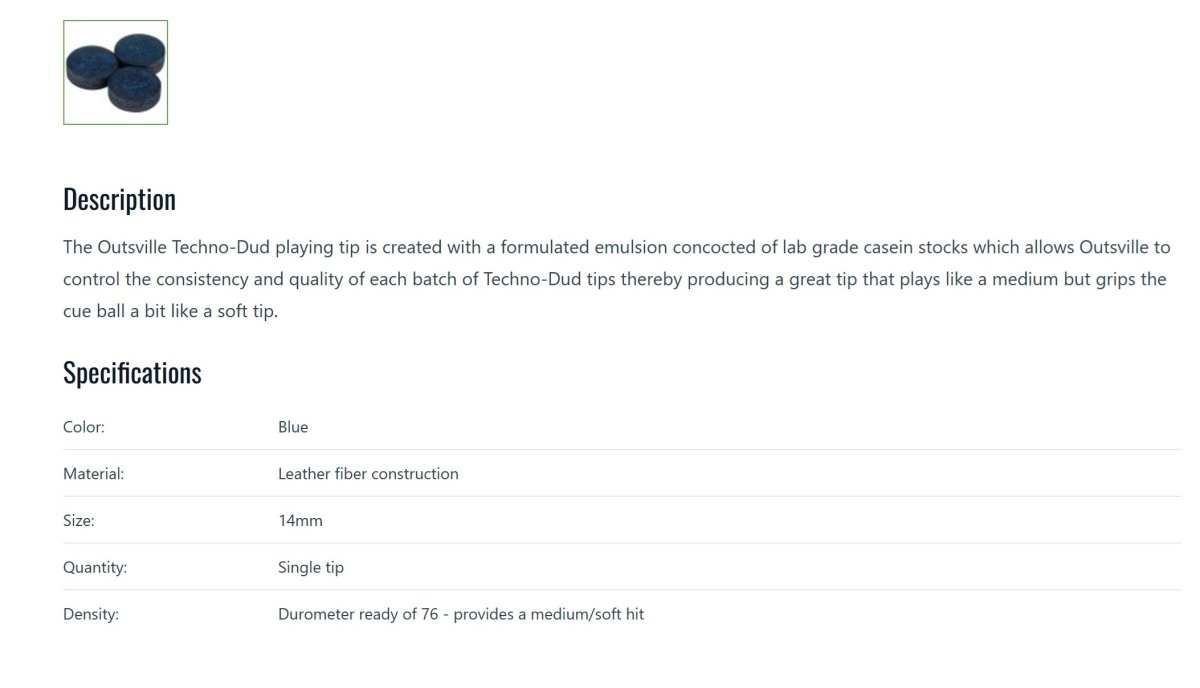Screen dimensions: 1200x688
Task: Click the Color specification label
Action: pyautogui.click(x=84, y=427)
